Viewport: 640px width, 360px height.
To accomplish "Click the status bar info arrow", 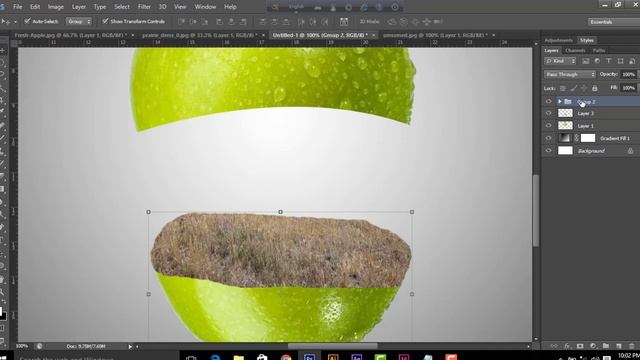I will (130, 347).
